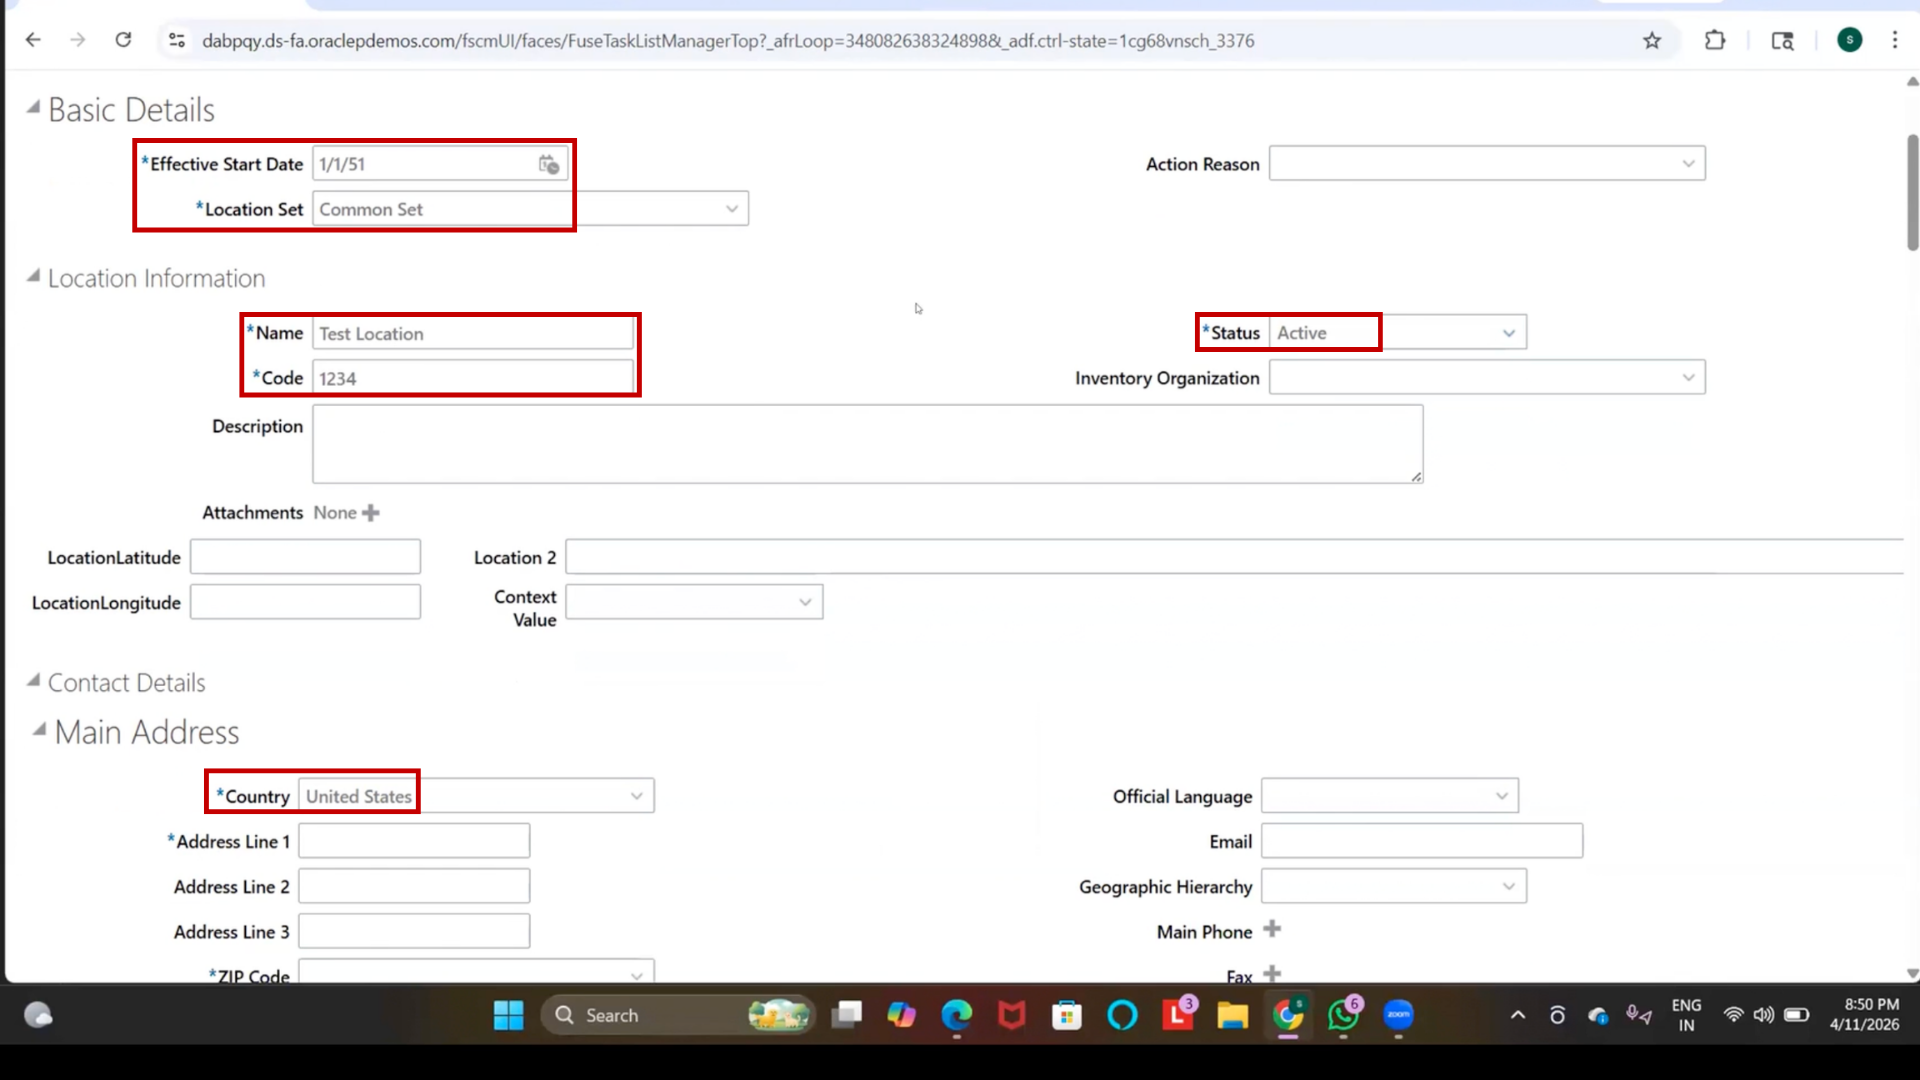This screenshot has height=1080, width=1920.
Task: Collapse the Location Information section
Action: 33,275
